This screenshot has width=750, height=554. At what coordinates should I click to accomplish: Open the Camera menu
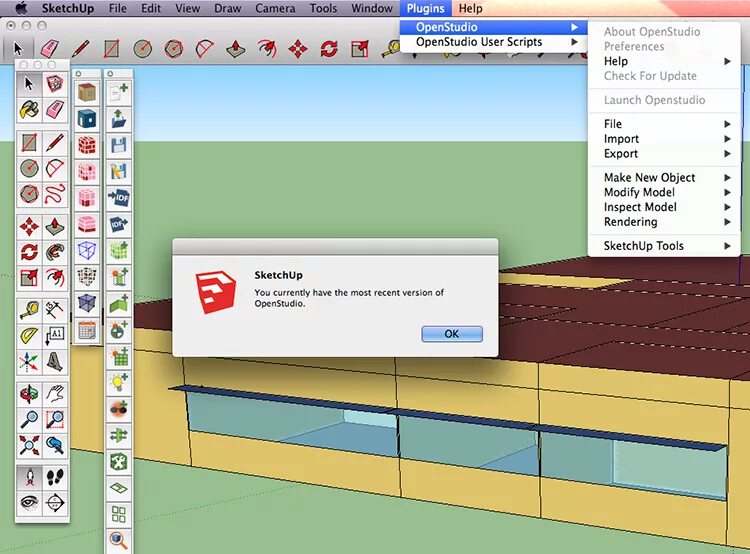pos(275,8)
